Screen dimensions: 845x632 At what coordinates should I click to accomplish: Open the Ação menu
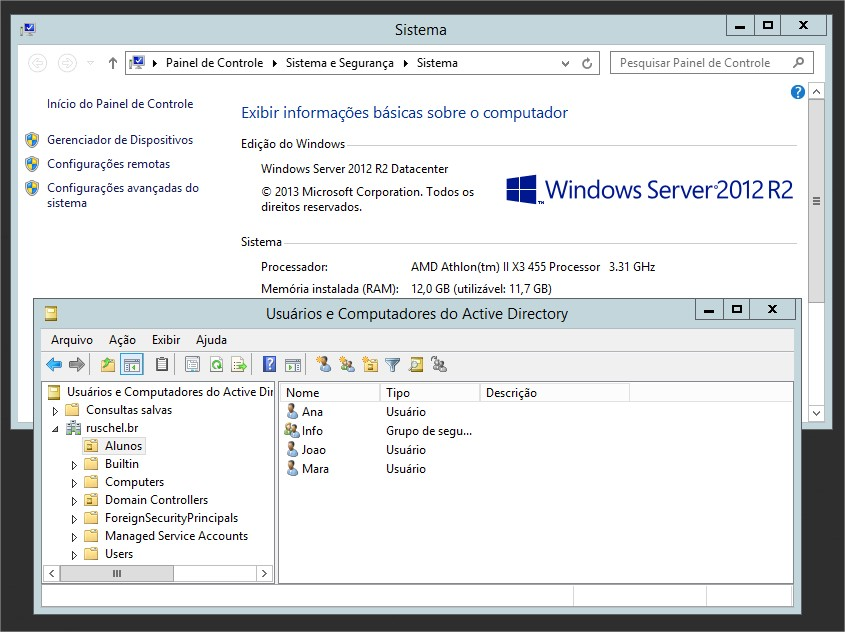tap(122, 340)
